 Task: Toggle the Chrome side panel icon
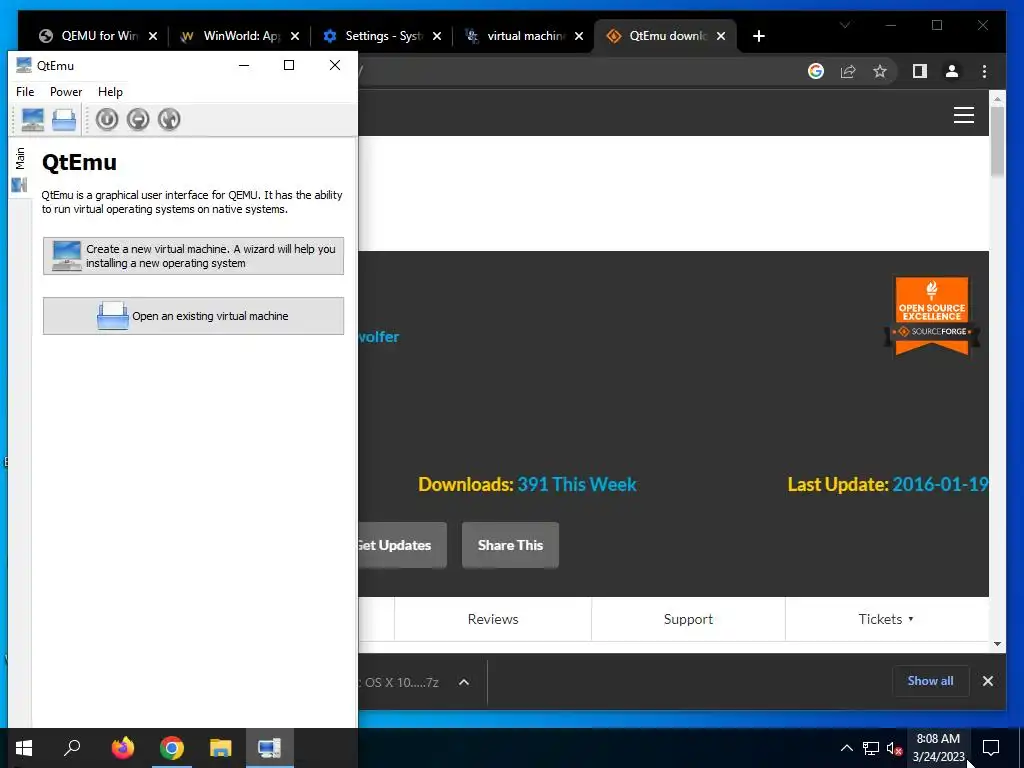tap(920, 71)
